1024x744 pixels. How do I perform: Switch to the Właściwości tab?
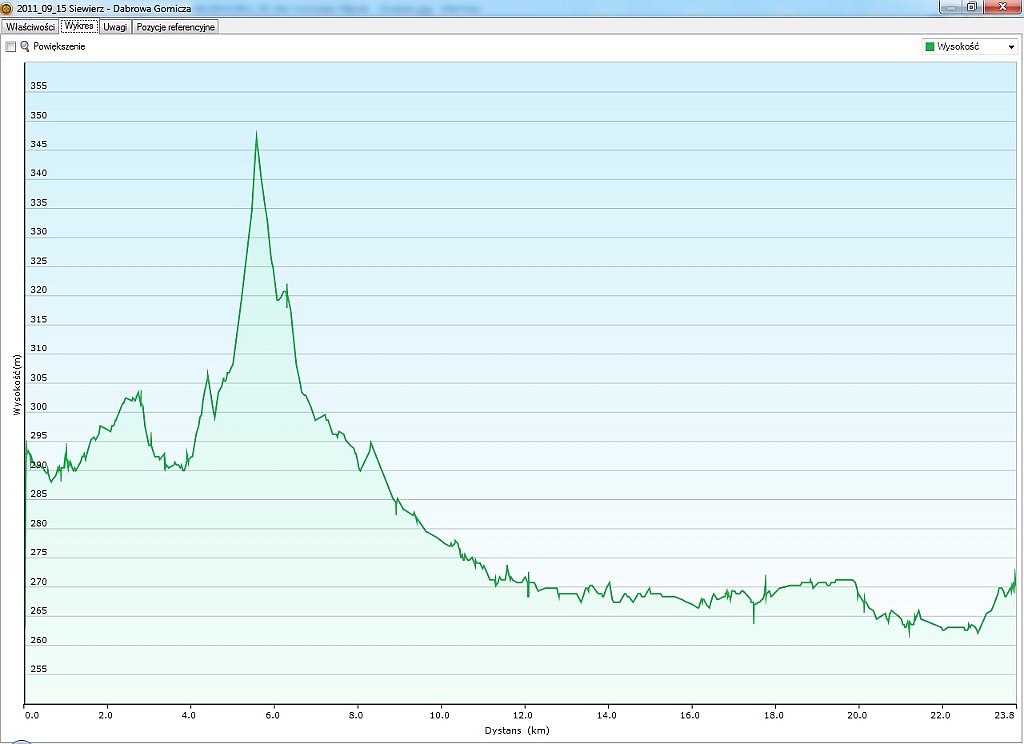tap(30, 27)
